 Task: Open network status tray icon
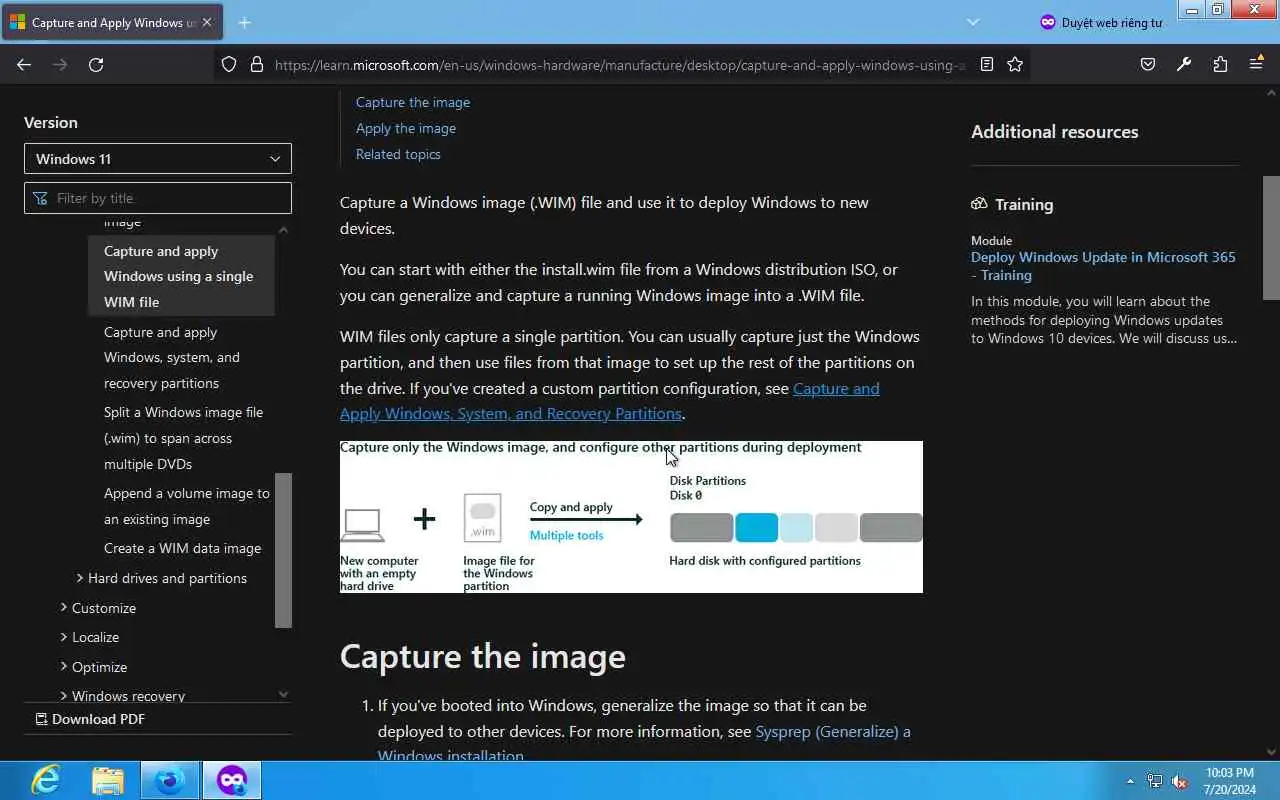(1155, 781)
